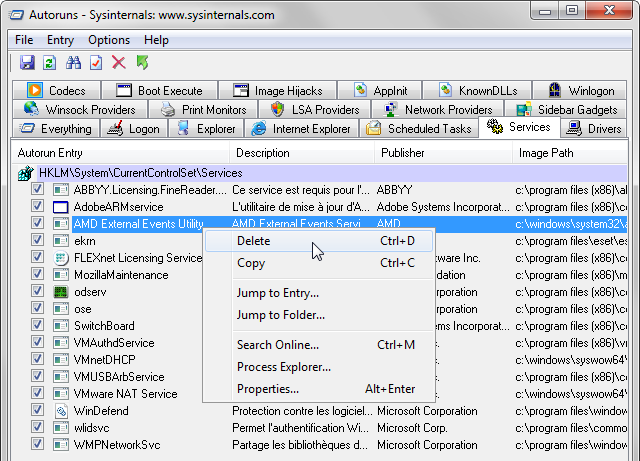
Task: Uncheck the ABBYY.Licensing.FineReader checkbox
Action: point(38,189)
